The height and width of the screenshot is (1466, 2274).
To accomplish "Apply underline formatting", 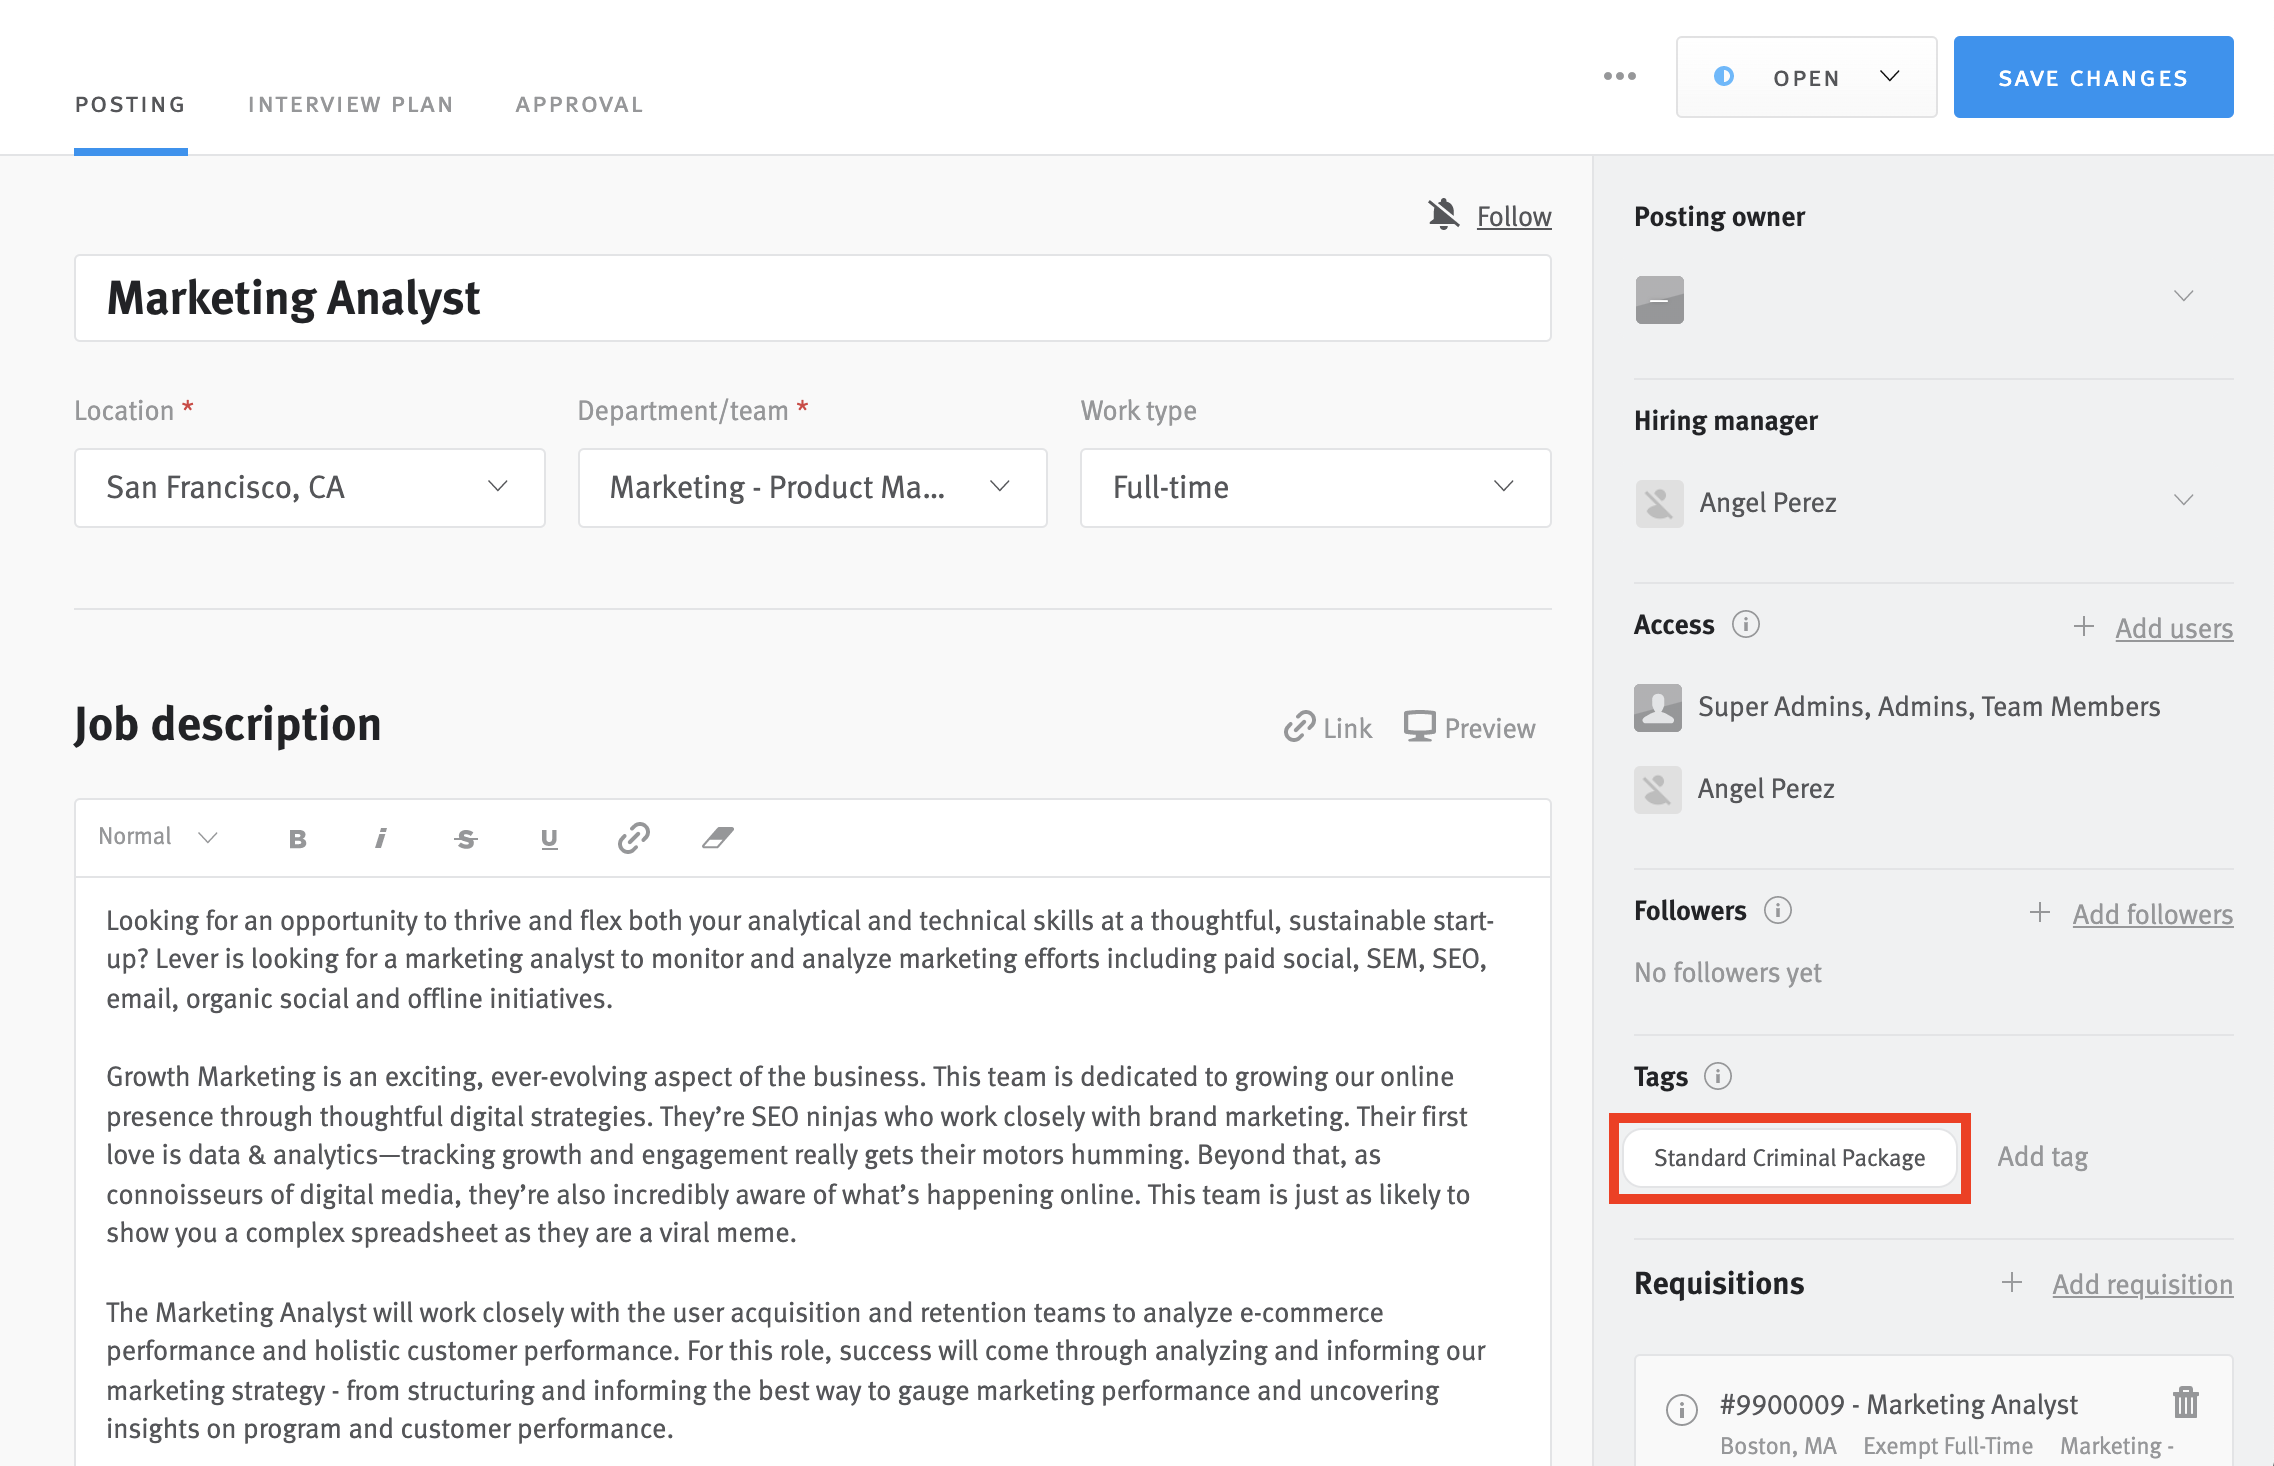I will point(549,839).
